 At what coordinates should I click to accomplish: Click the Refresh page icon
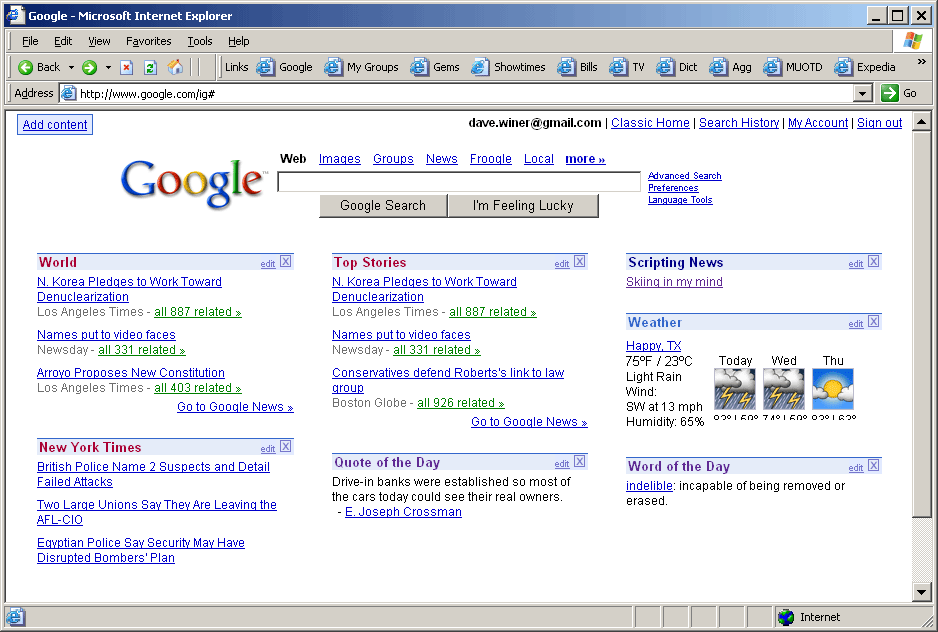(150, 67)
